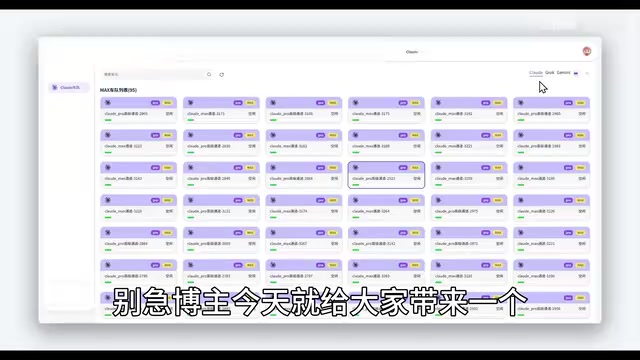Click the Claude logo on the claude_max 3183 card
This screenshot has width=640, height=360.
pyautogui.click(x=108, y=167)
